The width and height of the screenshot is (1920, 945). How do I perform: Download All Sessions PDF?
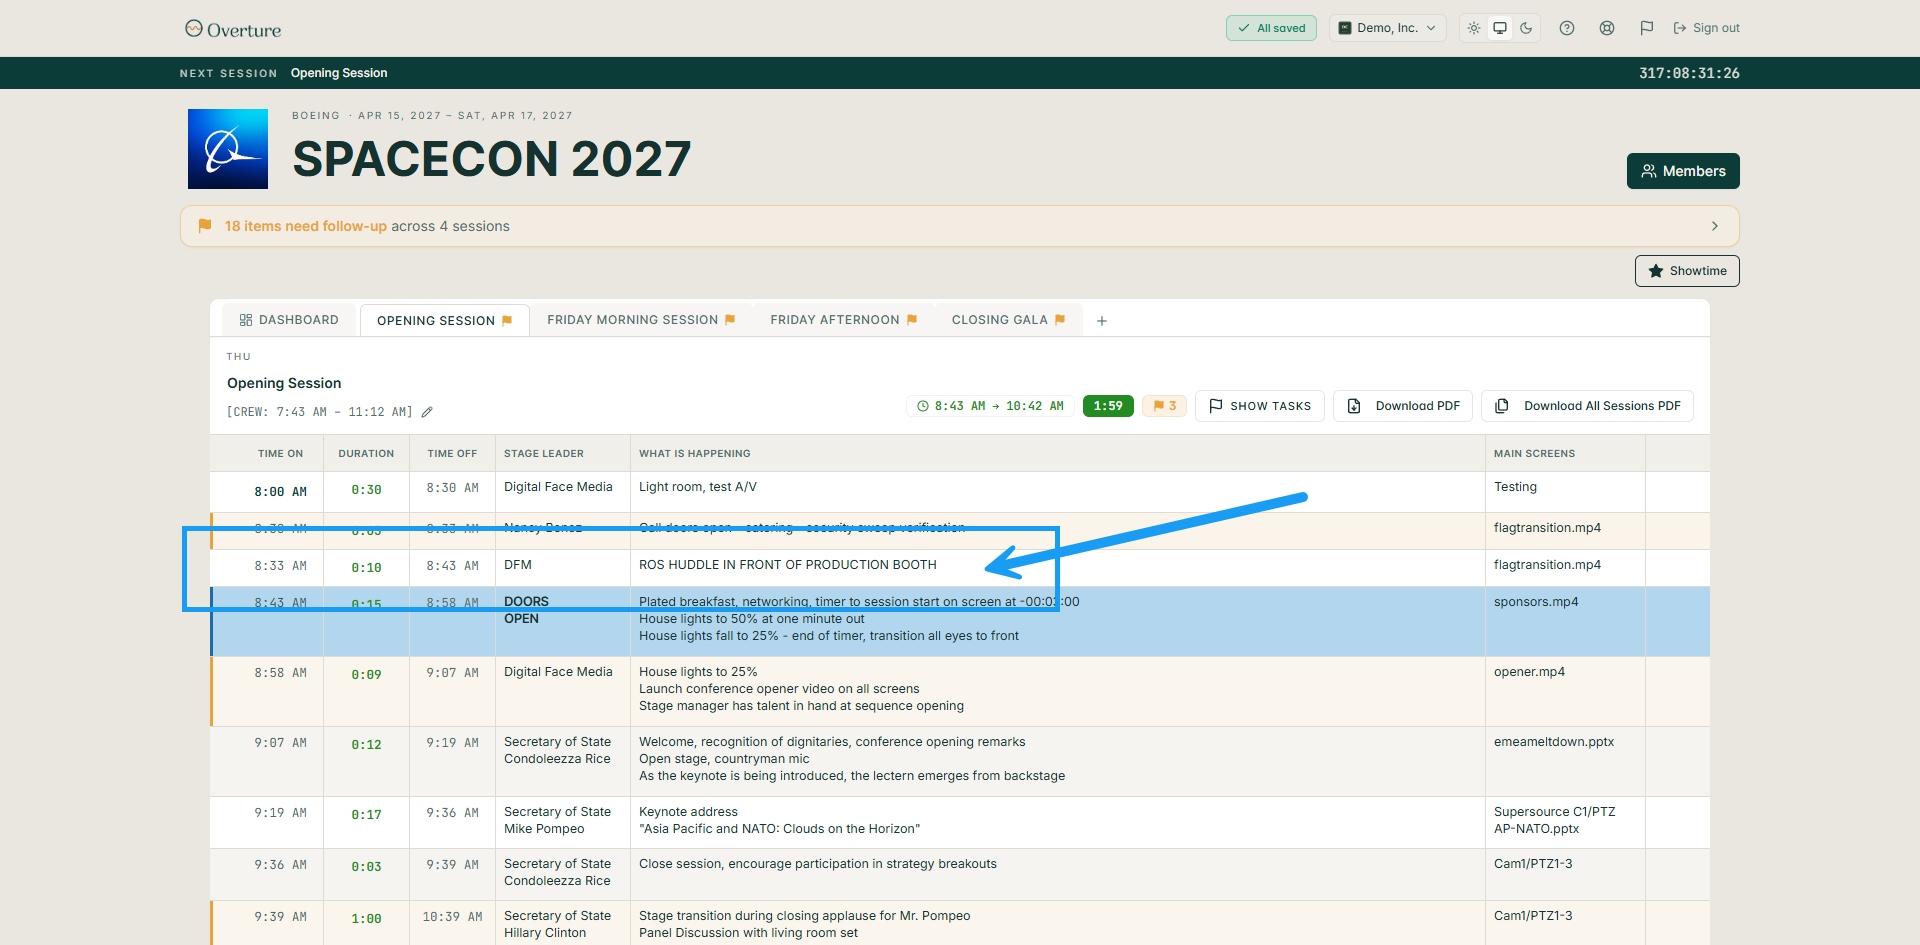click(1587, 406)
